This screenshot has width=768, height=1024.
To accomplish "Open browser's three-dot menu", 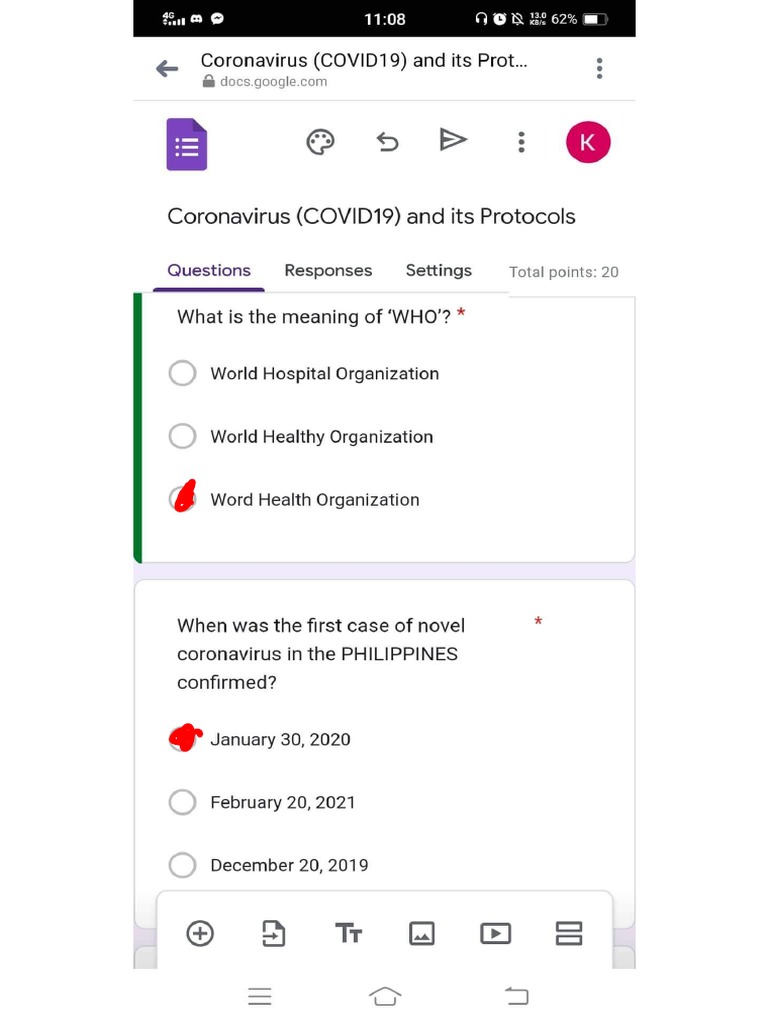I will point(599,68).
